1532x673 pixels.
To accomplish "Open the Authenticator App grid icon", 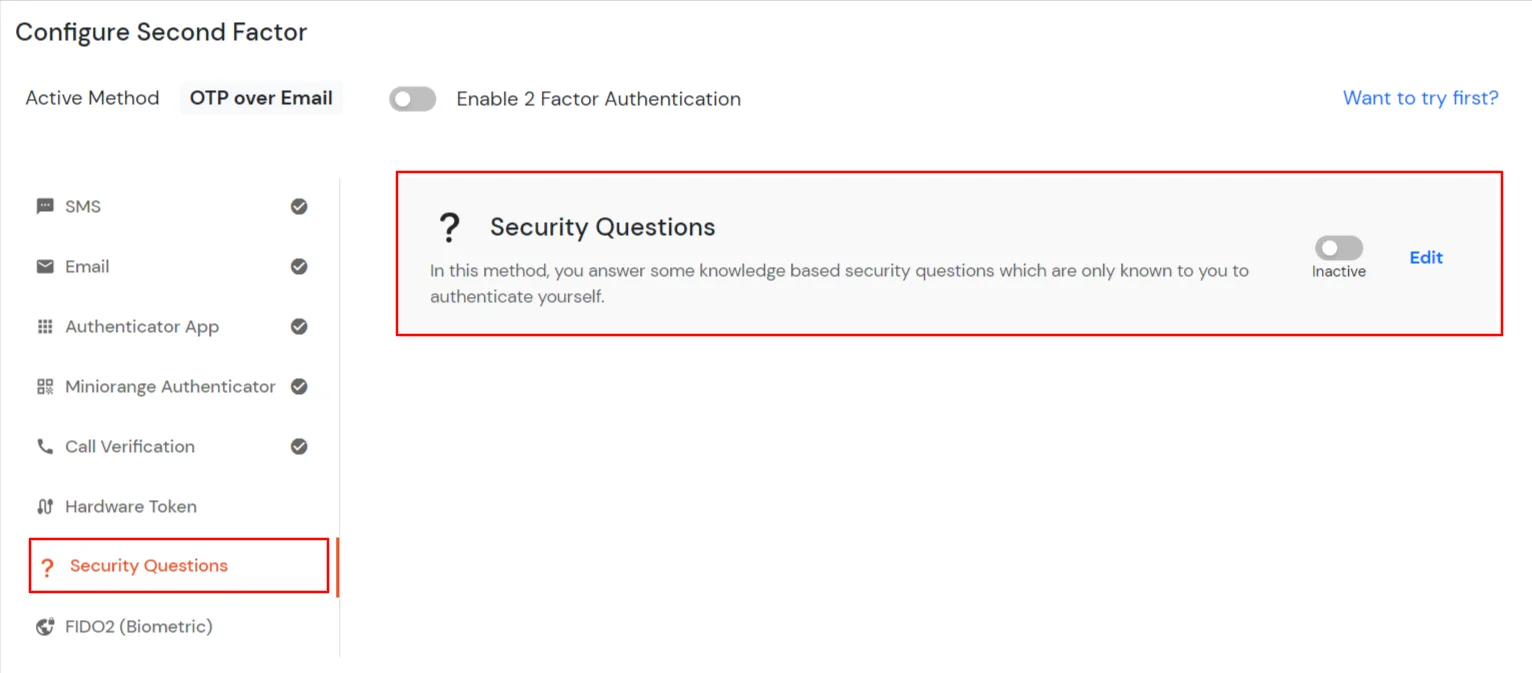I will 45,326.
